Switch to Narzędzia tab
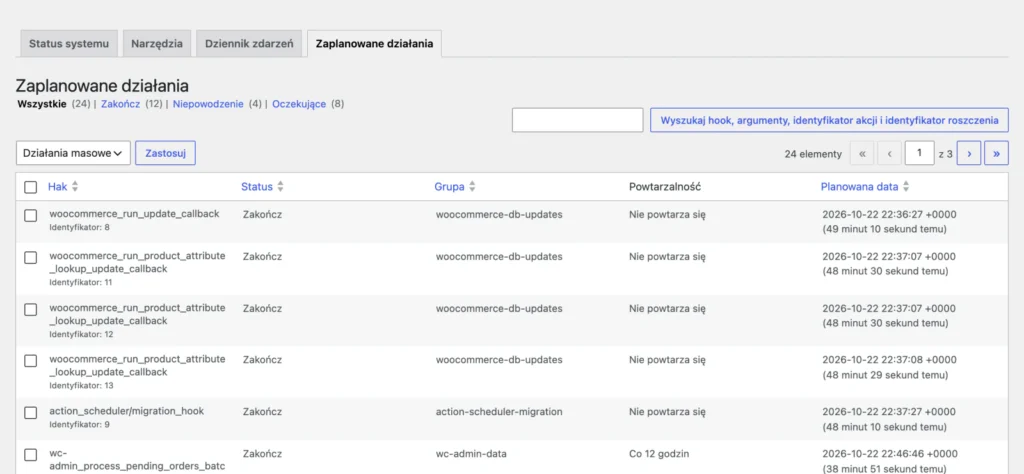Viewport: 1024px width, 474px height. (157, 44)
